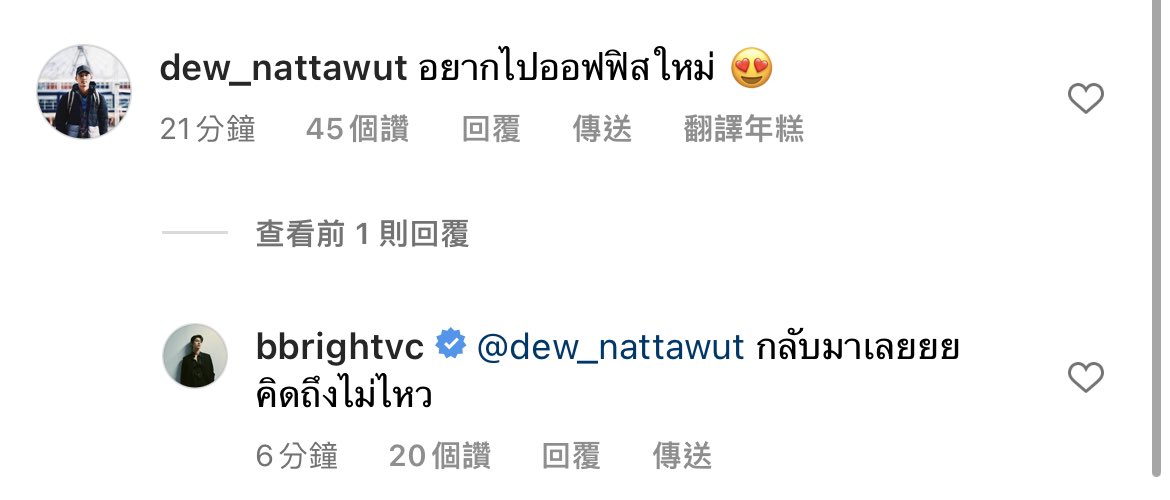Click the 21分鐘 timestamp
Image resolution: width=1170 pixels, height=500 pixels.
pos(207,130)
